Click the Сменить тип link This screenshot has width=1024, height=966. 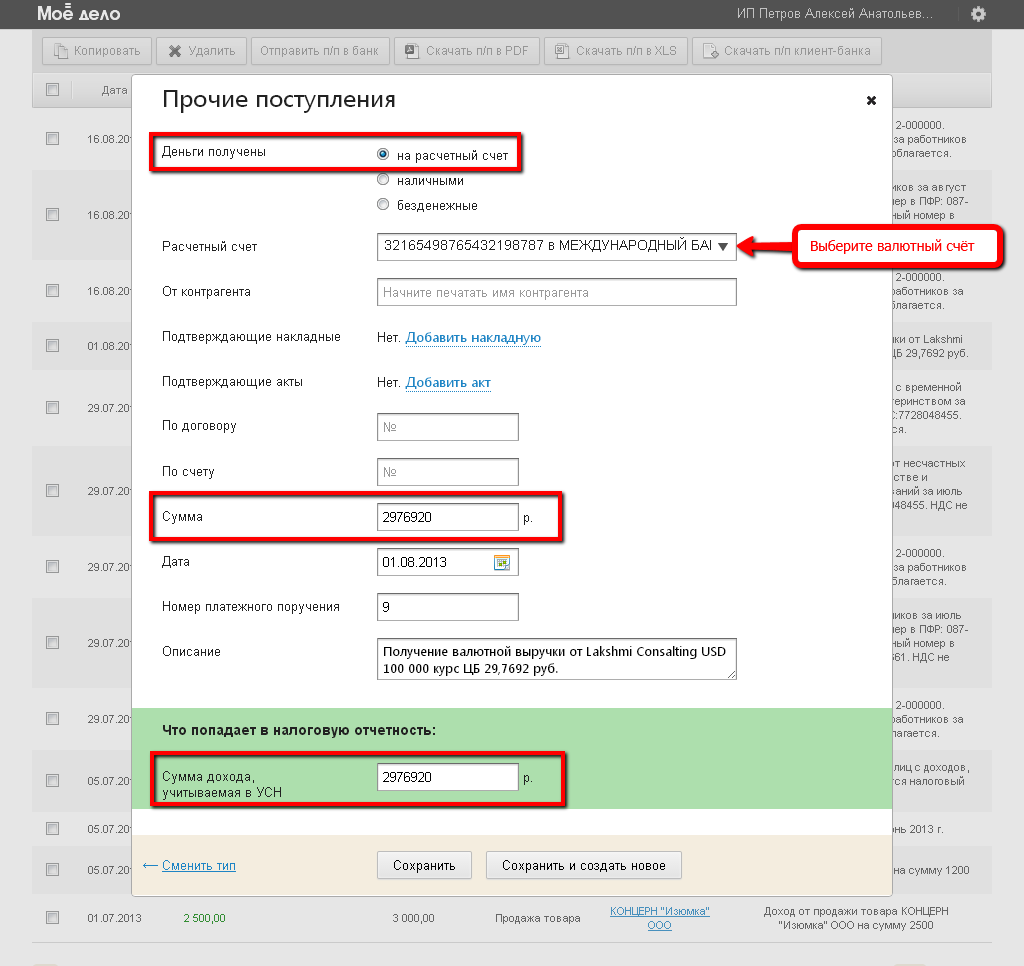(199, 866)
